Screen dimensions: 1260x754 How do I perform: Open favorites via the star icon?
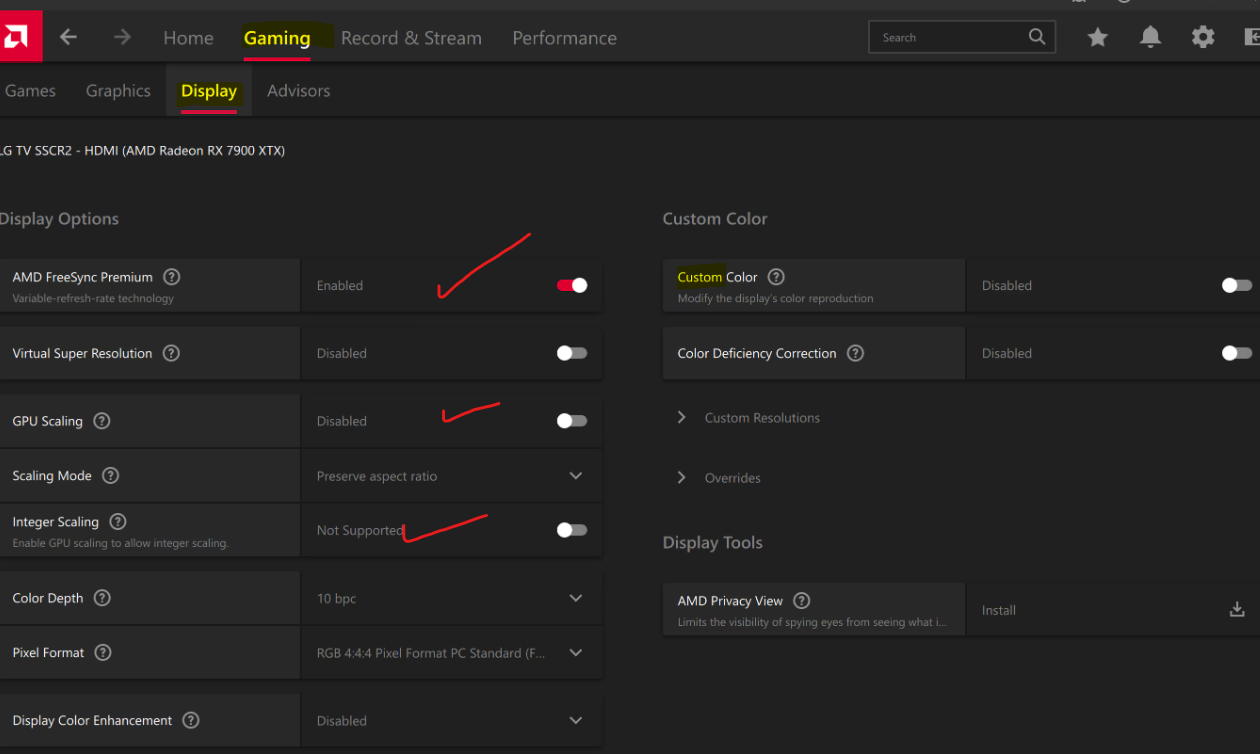[x=1097, y=36]
